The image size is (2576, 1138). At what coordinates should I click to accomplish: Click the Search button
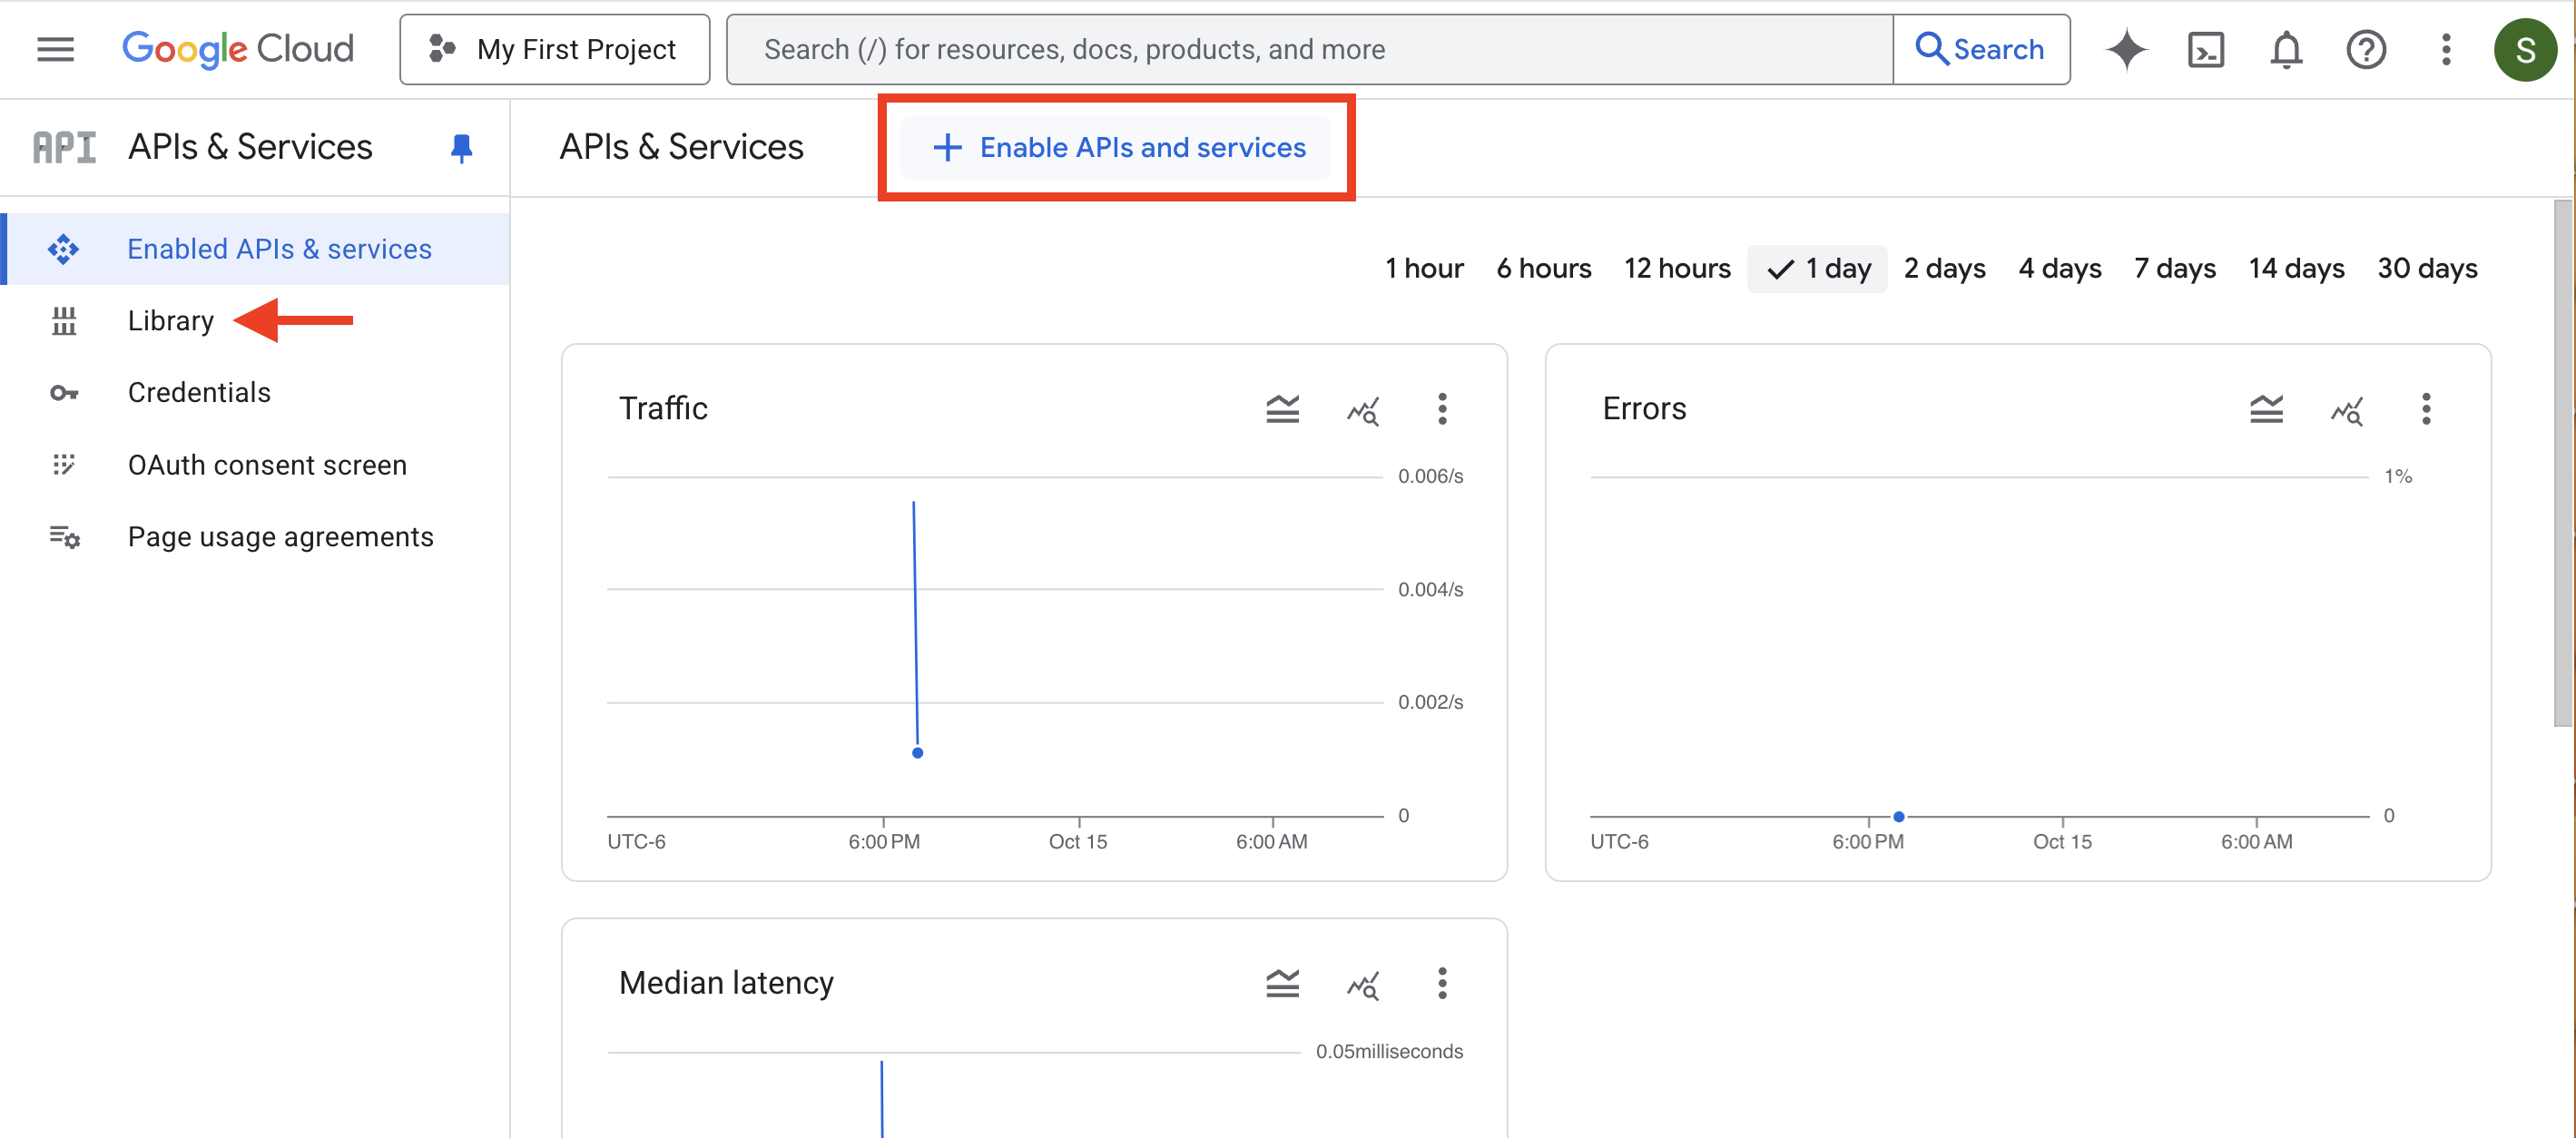click(x=1980, y=49)
